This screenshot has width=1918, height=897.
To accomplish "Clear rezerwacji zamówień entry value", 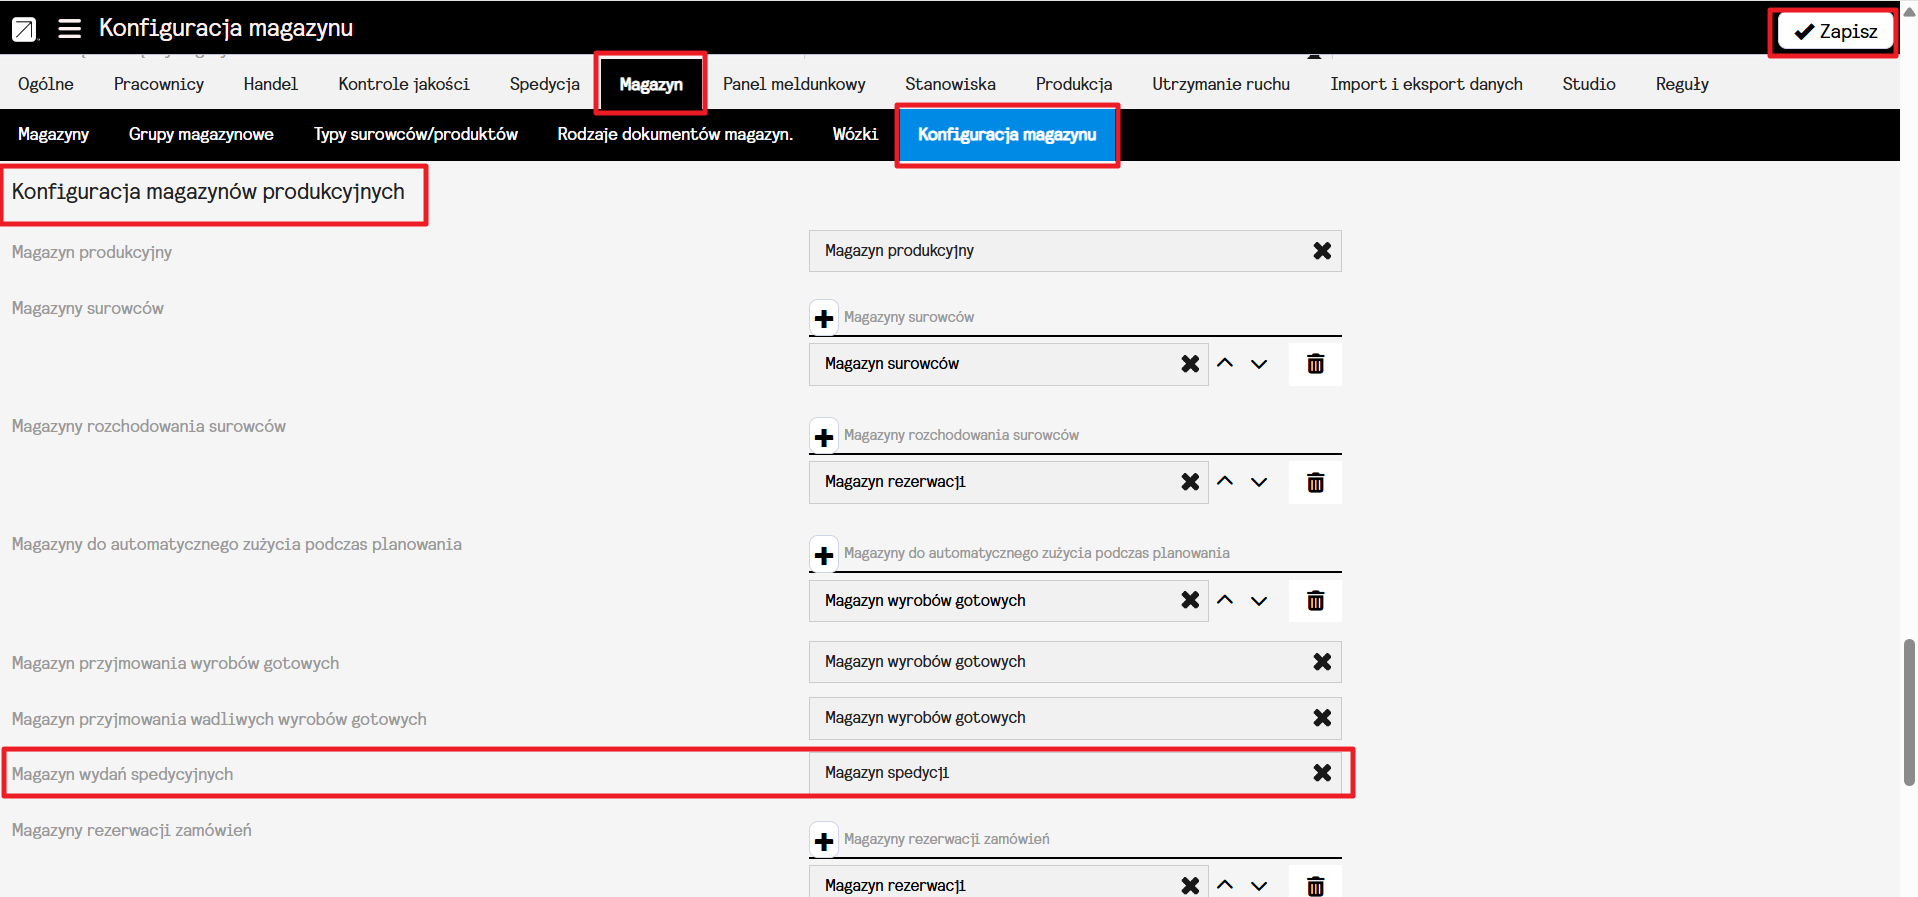I will [x=1190, y=886].
